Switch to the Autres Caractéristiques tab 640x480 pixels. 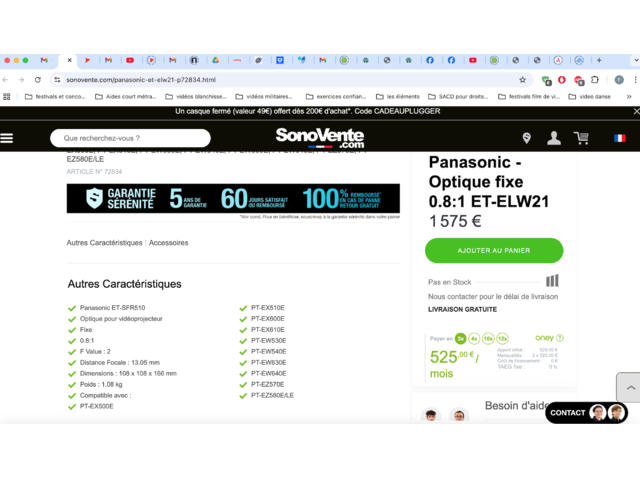click(x=104, y=243)
